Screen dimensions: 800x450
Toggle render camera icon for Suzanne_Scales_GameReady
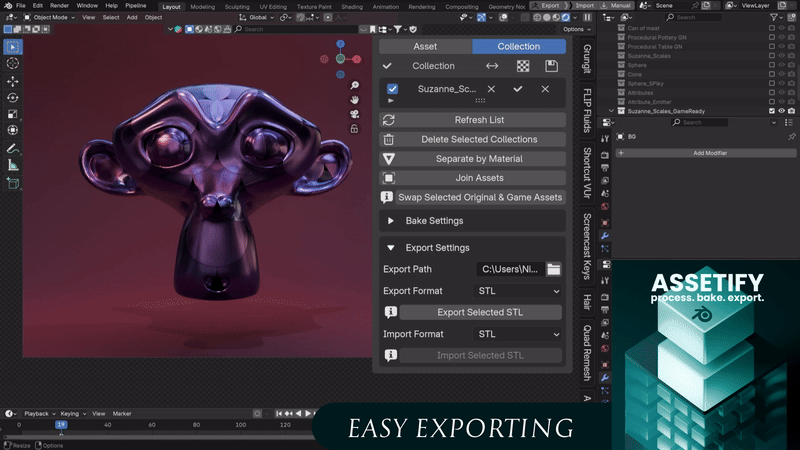[x=791, y=111]
